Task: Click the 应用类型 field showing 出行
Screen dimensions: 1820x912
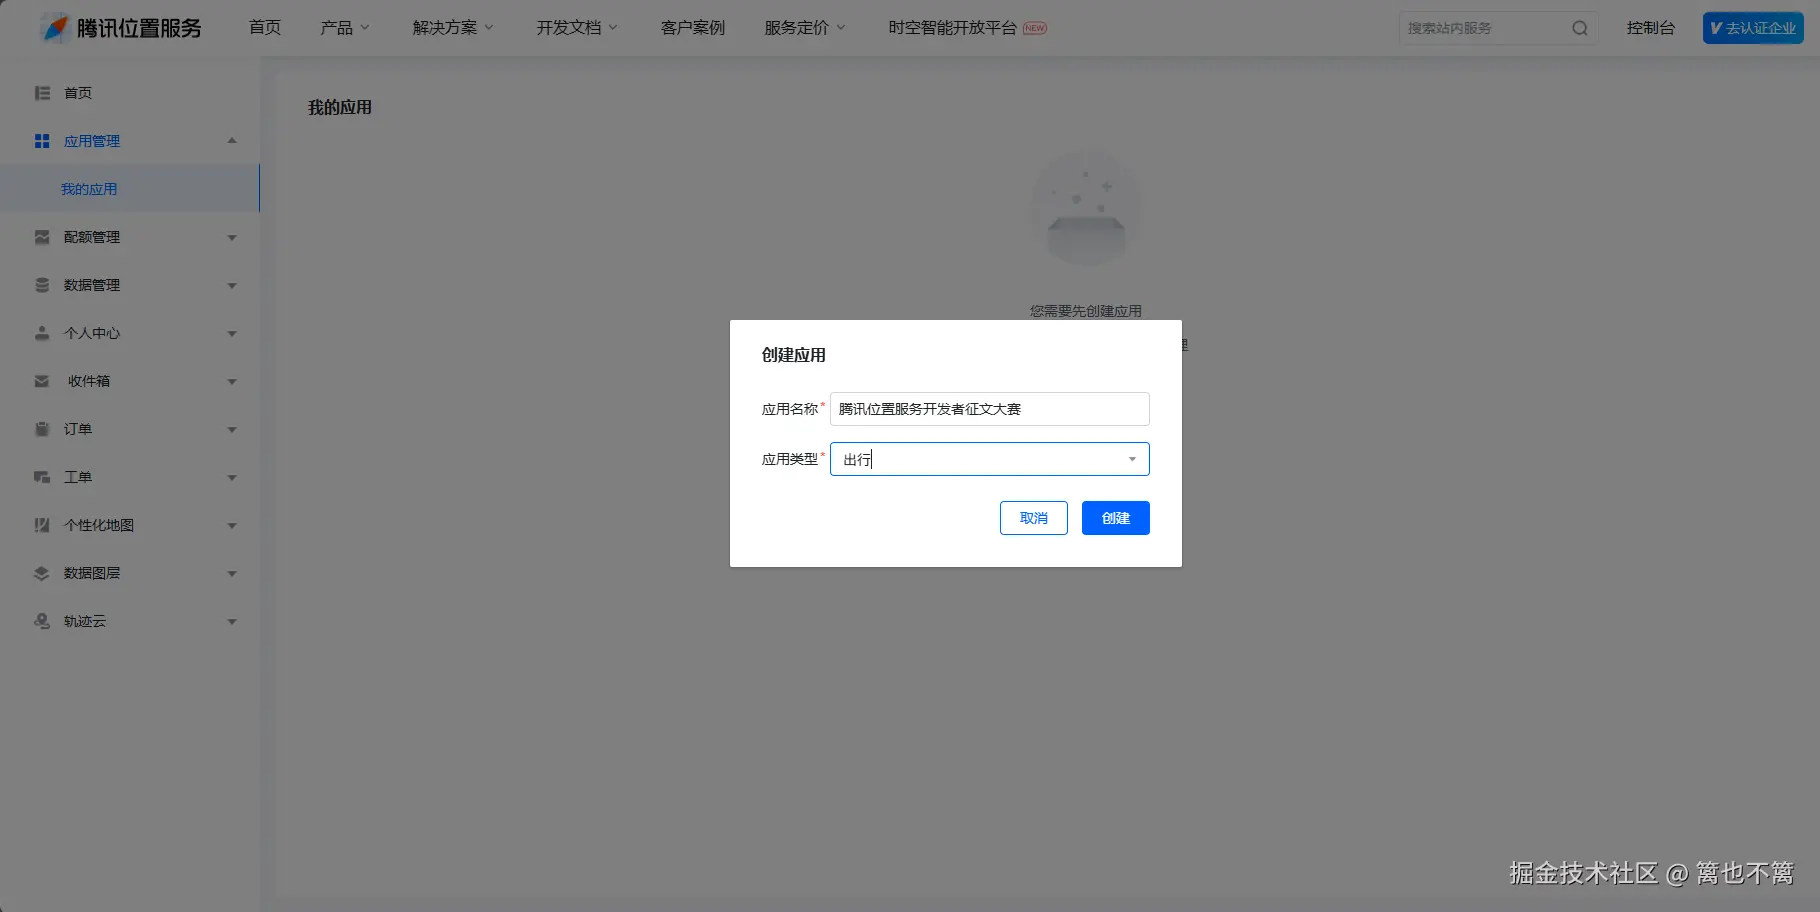Action: (990, 459)
